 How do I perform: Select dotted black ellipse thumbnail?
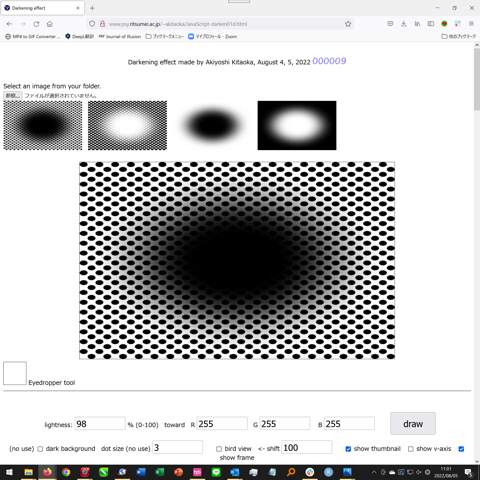[x=43, y=125]
